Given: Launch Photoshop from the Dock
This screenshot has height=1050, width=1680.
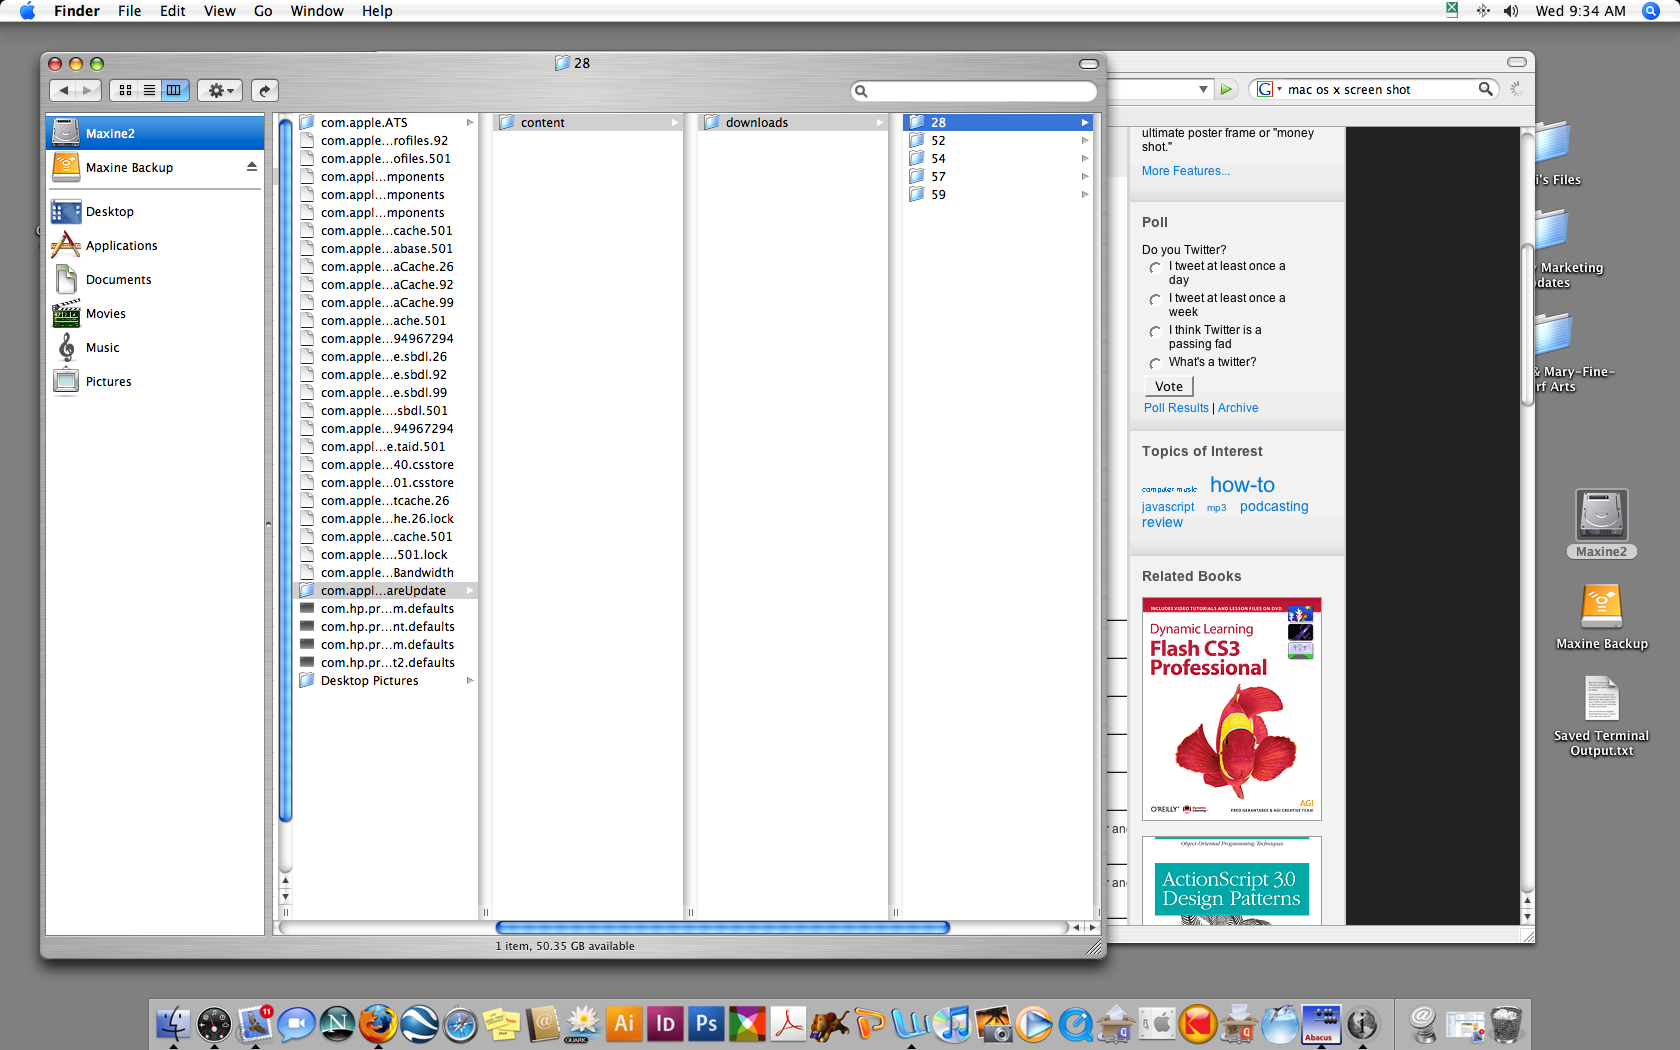Looking at the screenshot, I should click(706, 1023).
